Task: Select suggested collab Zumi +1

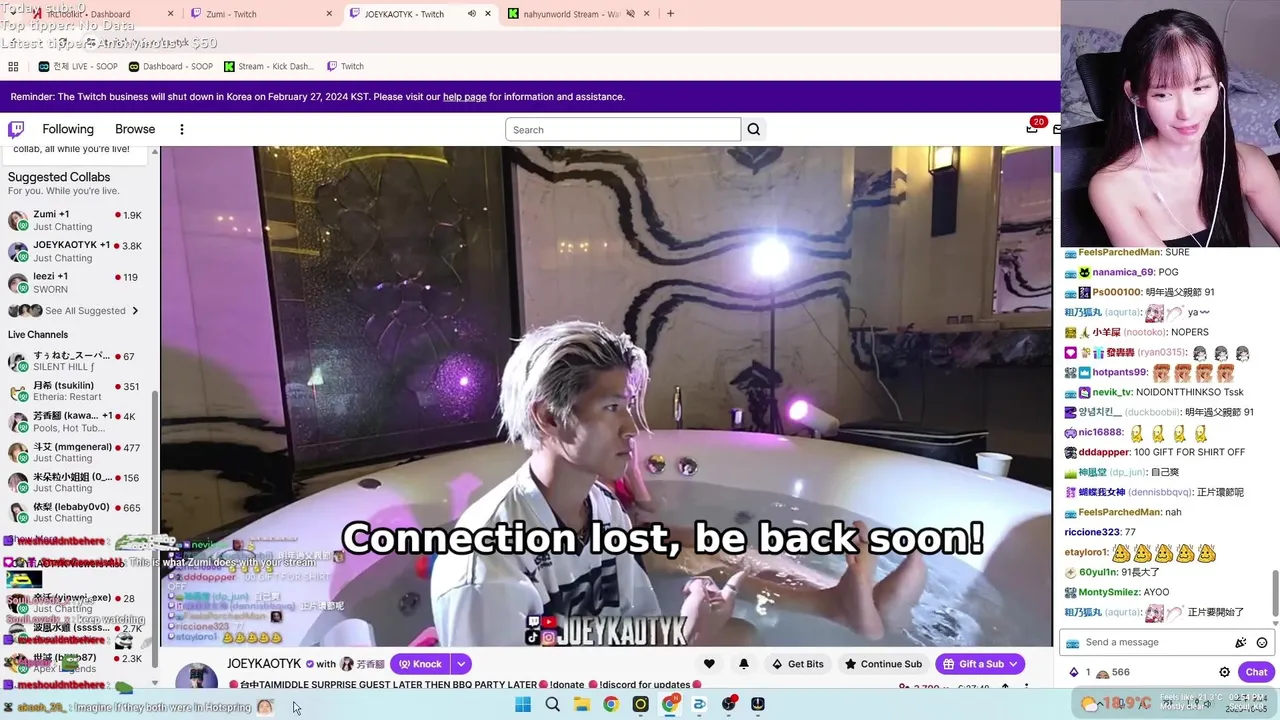Action: pyautogui.click(x=76, y=220)
